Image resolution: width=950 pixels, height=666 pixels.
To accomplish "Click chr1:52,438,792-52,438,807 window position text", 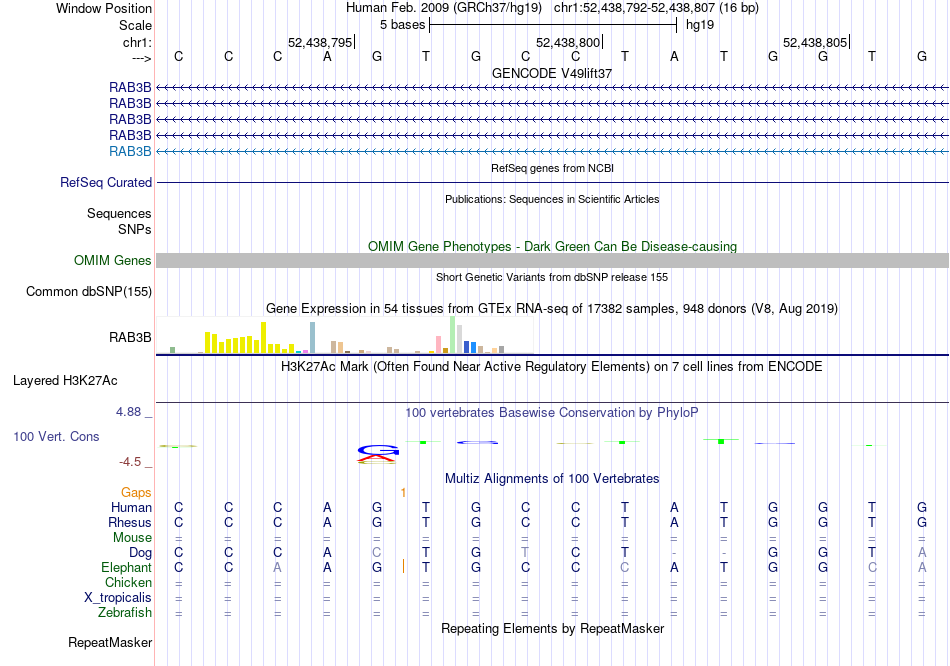I will [656, 8].
